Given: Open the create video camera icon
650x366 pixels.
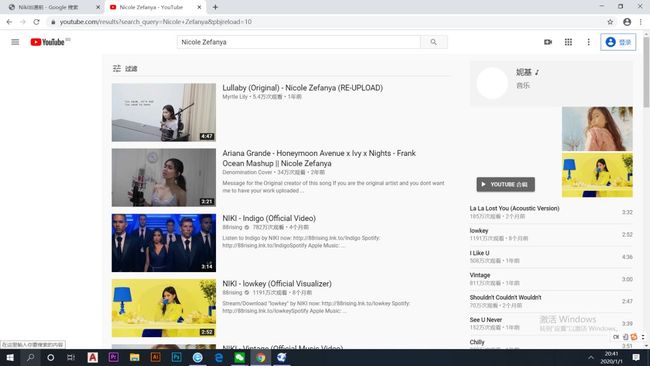Looking at the screenshot, I should point(548,42).
